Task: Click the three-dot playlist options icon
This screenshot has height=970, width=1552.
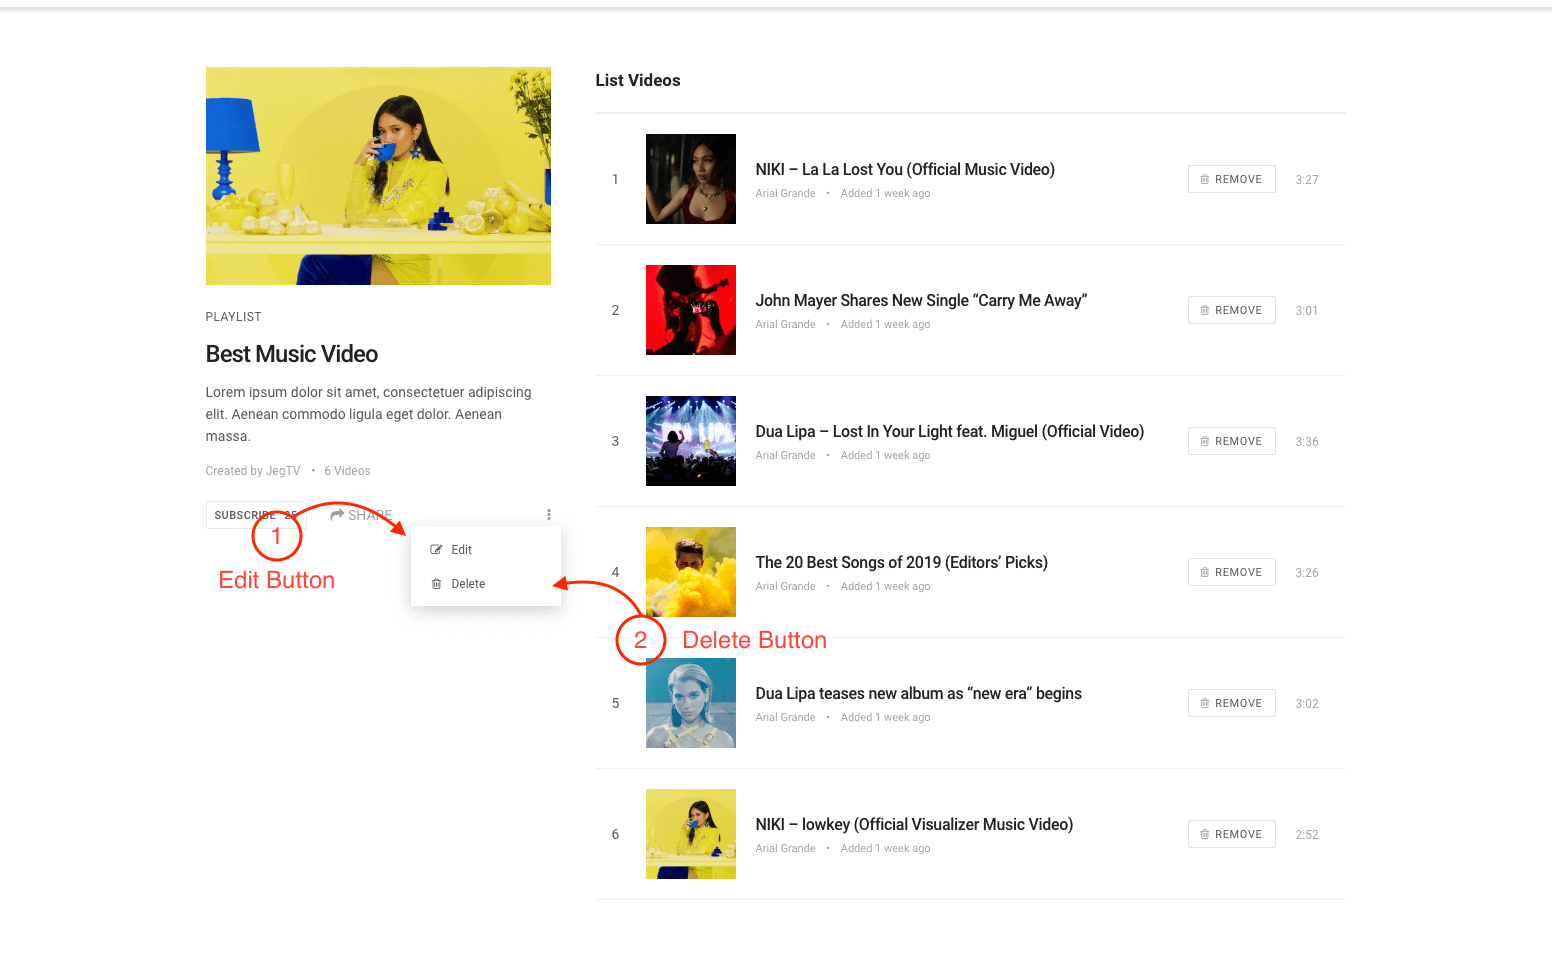Action: click(548, 515)
